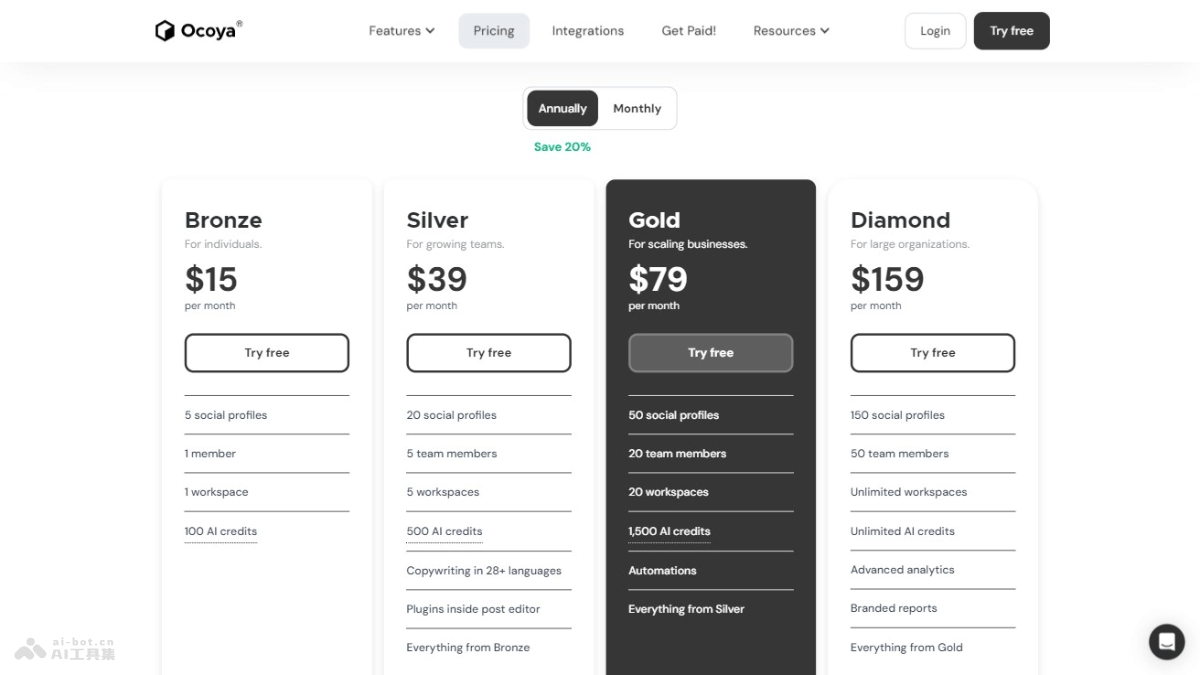Click the Gold 1,500 AI credits tooltip text
The width and height of the screenshot is (1200, 675).
tap(669, 531)
